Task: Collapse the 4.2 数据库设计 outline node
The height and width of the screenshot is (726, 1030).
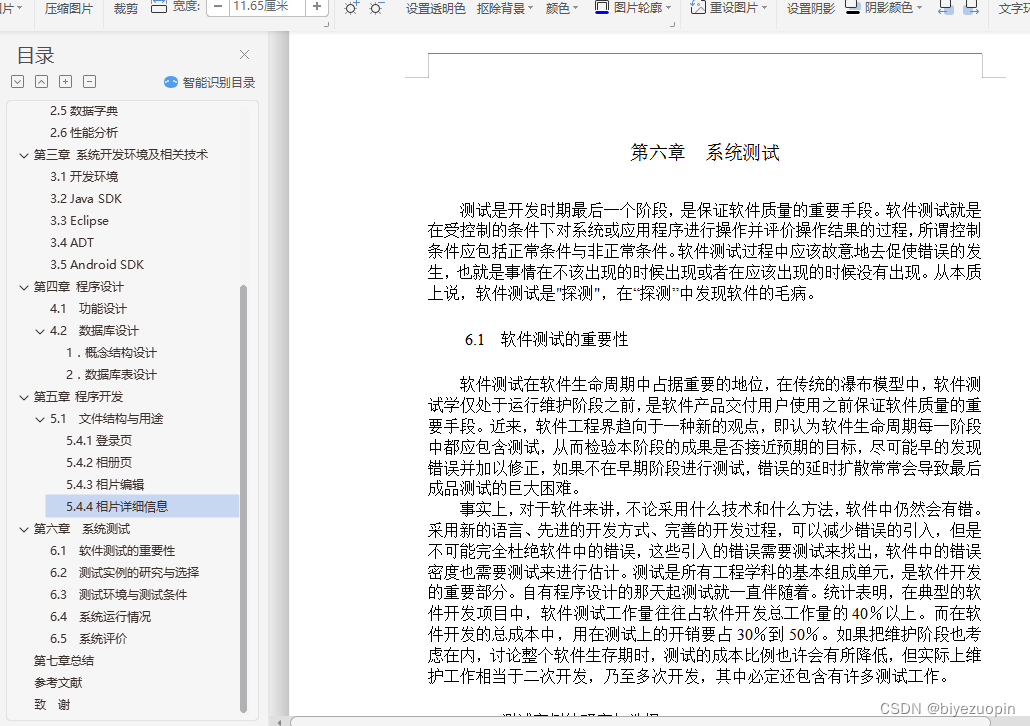Action: [40, 331]
